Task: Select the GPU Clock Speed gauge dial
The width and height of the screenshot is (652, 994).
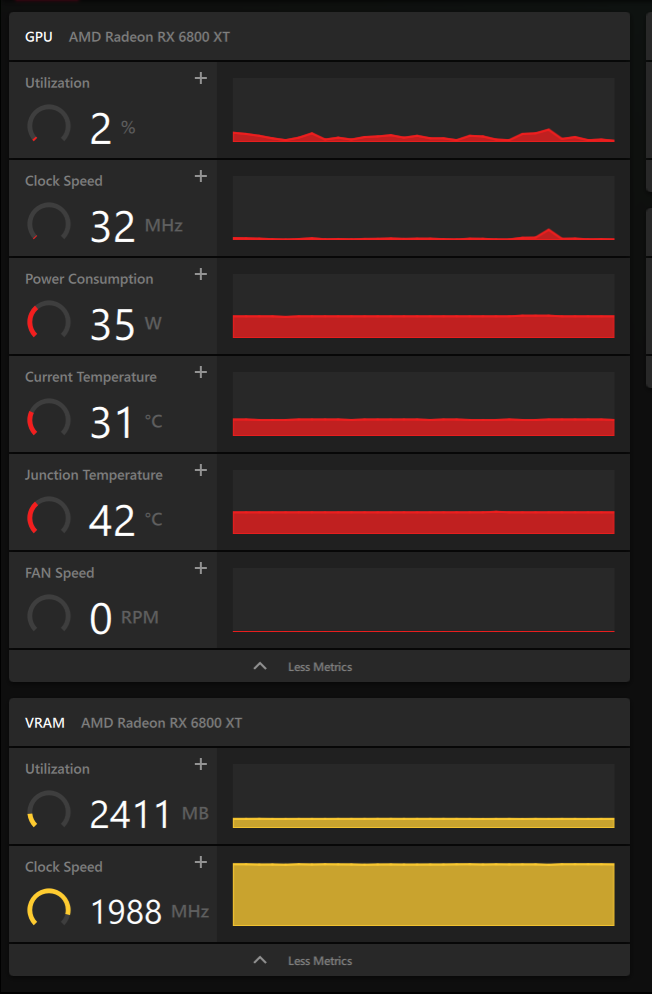Action: 49,223
